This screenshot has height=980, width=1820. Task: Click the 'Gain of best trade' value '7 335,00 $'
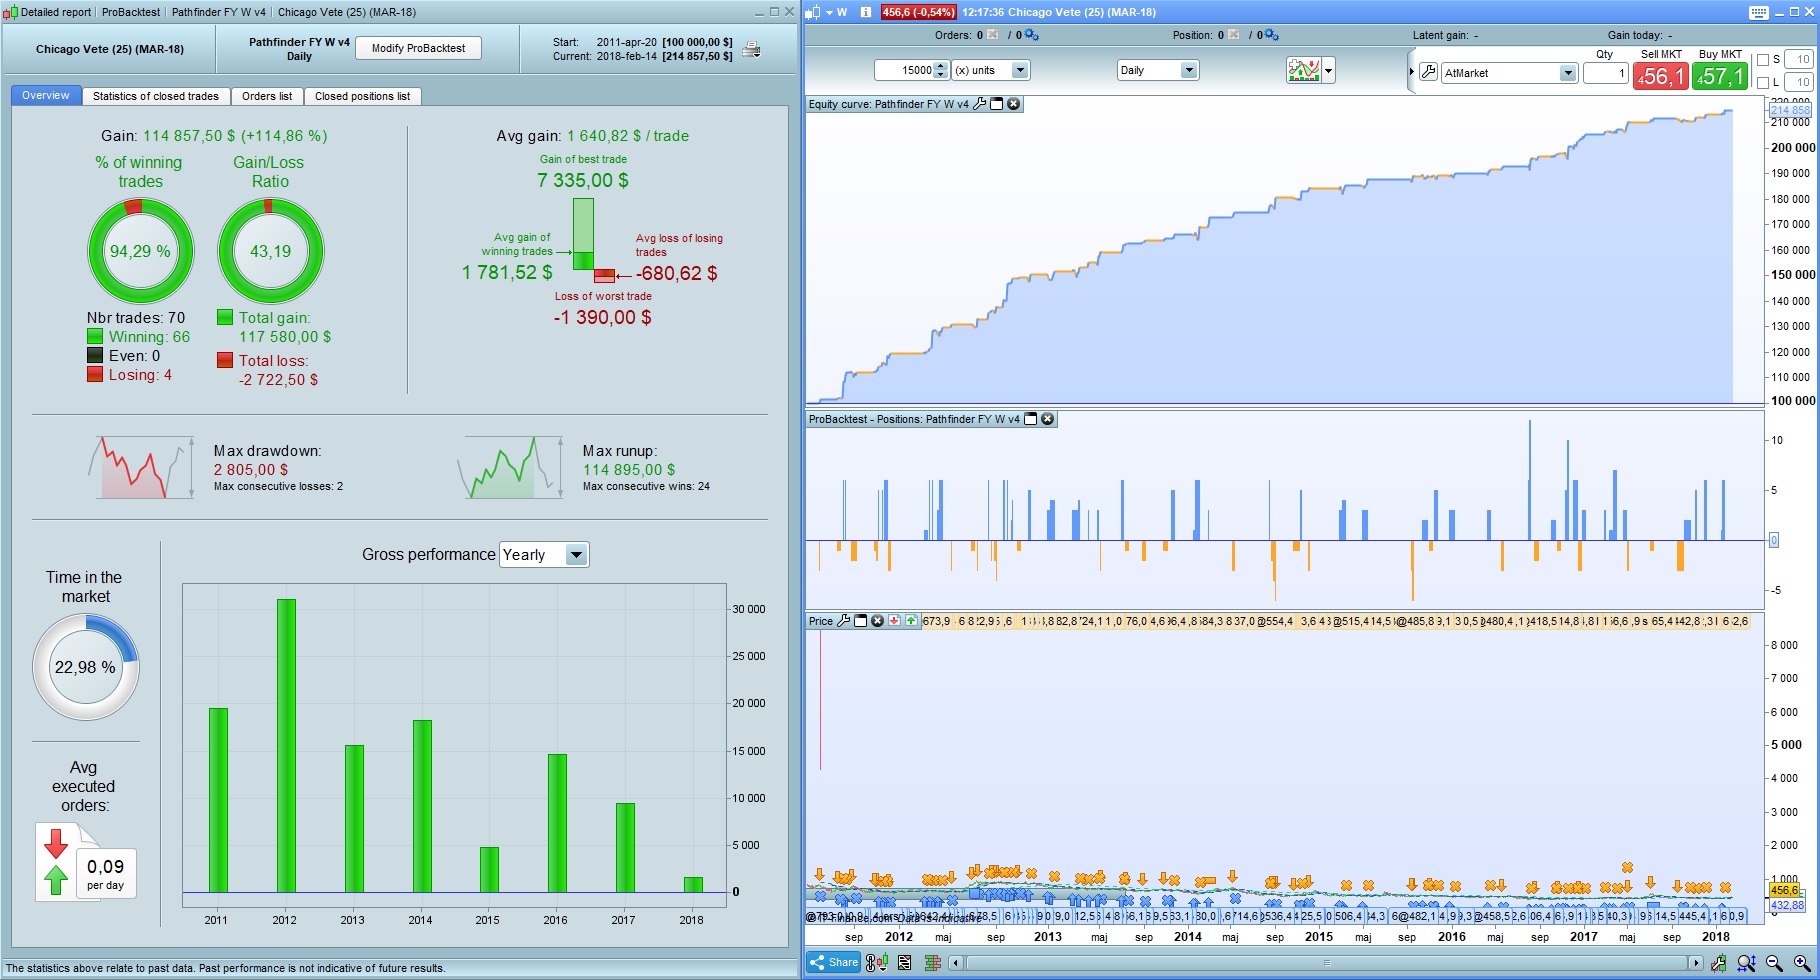click(x=583, y=180)
